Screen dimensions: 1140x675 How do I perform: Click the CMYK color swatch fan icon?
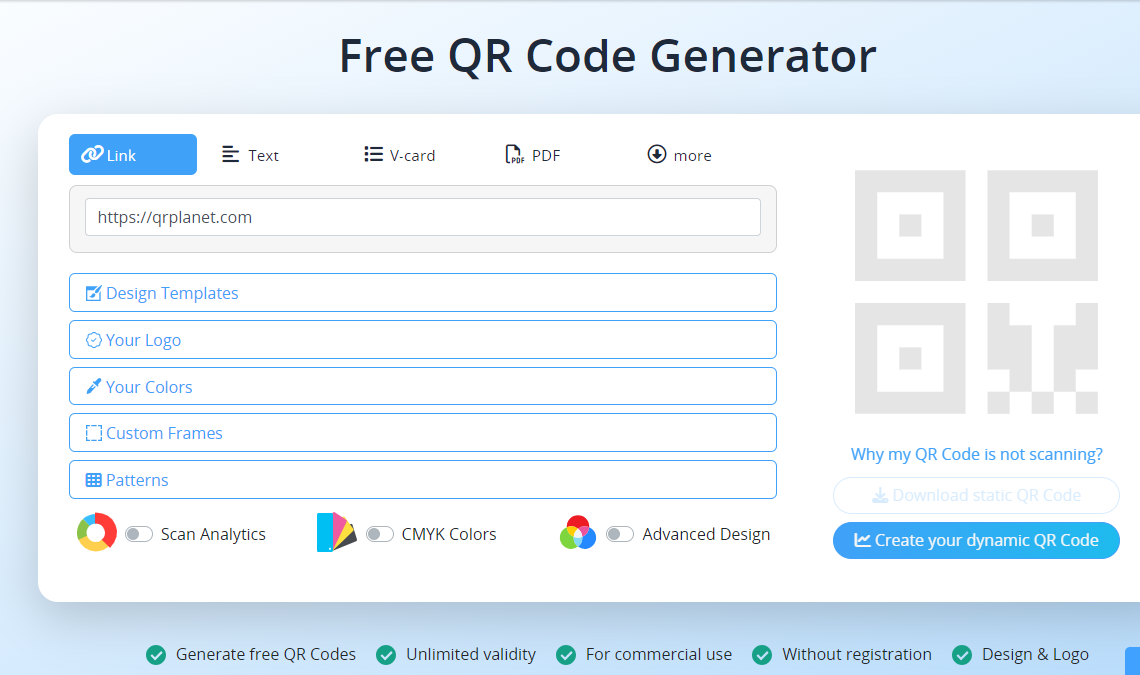click(337, 532)
